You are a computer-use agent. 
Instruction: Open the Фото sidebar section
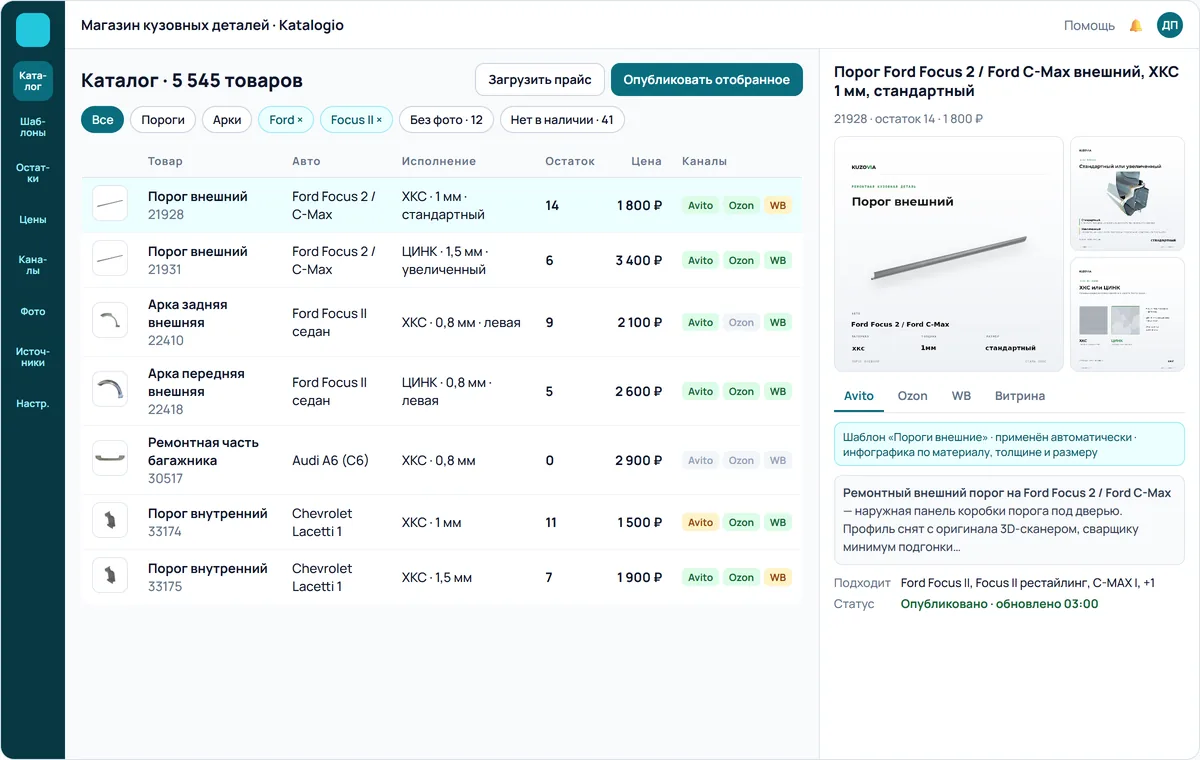33,311
